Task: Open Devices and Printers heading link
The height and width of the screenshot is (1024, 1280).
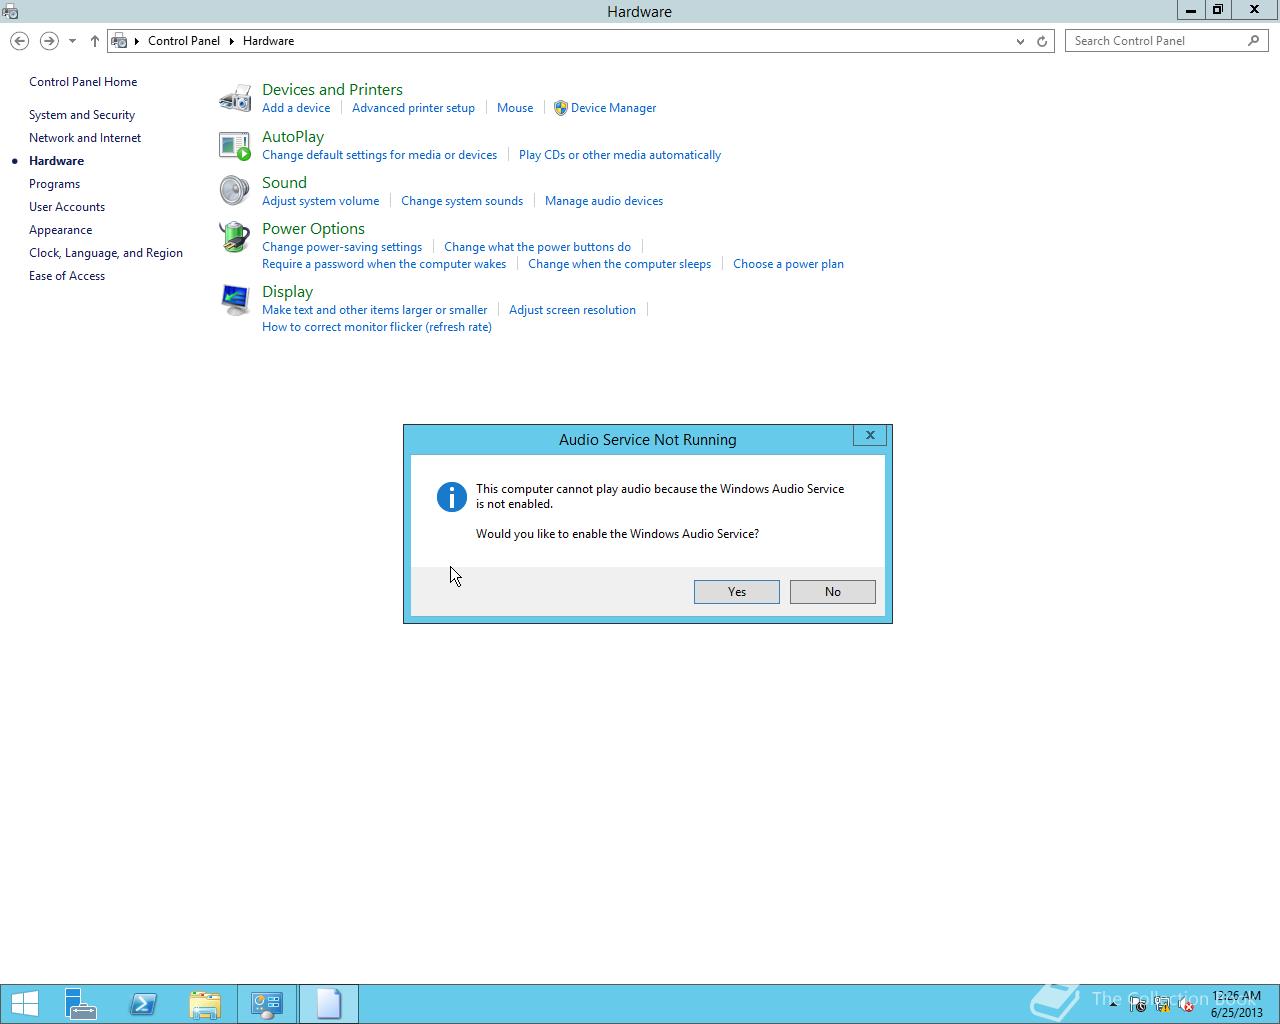Action: [332, 90]
